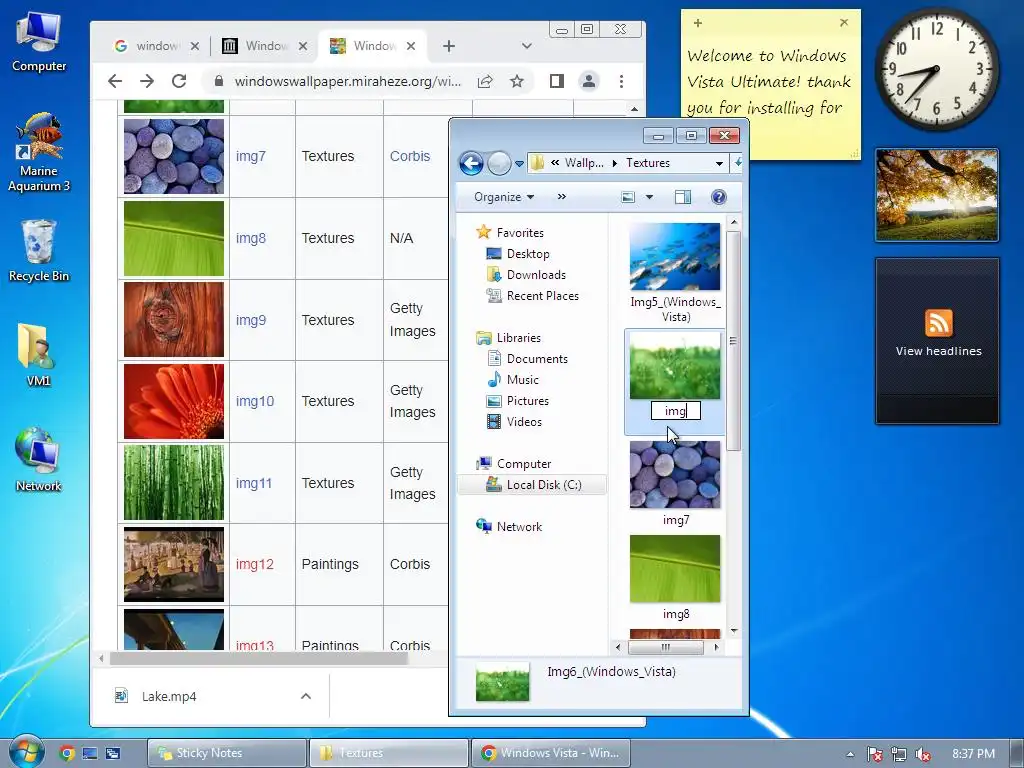Viewport: 1024px width, 768px height.
Task: Open Explorer help icon
Action: tap(719, 197)
